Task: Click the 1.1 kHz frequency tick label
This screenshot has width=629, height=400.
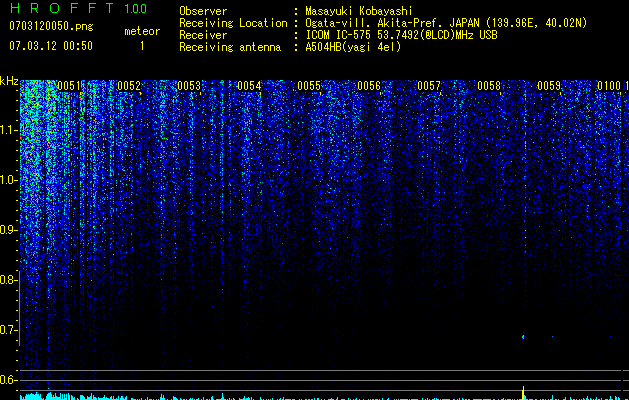Action: coord(8,130)
